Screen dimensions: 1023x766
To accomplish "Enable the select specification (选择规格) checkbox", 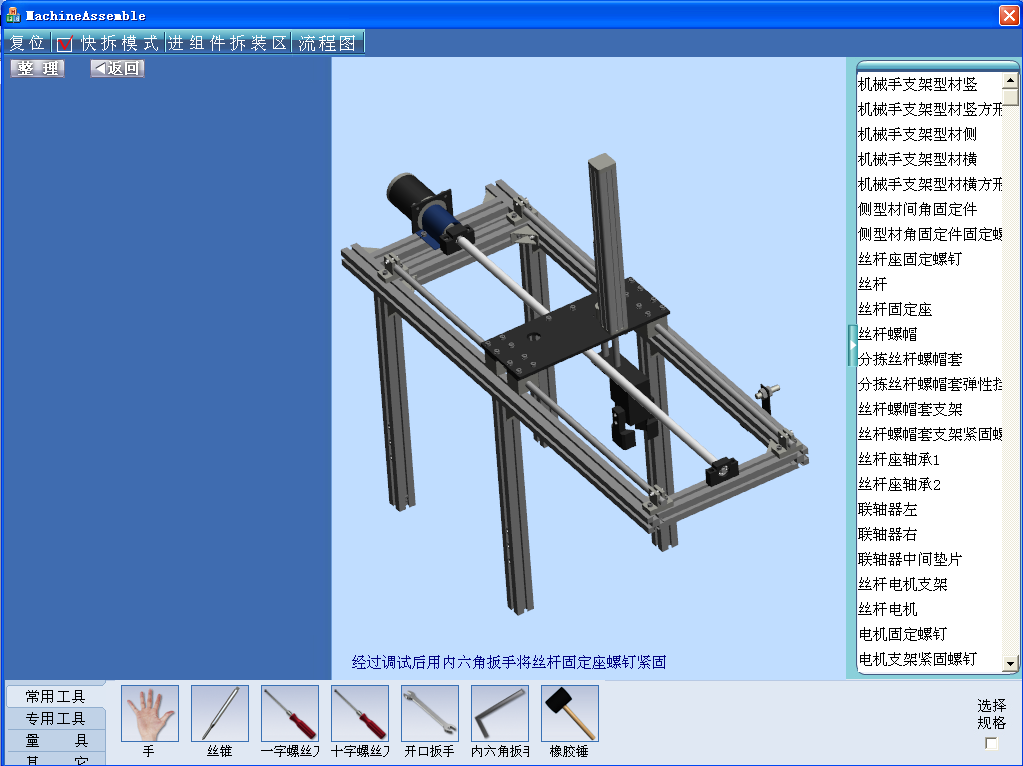I will click(991, 744).
